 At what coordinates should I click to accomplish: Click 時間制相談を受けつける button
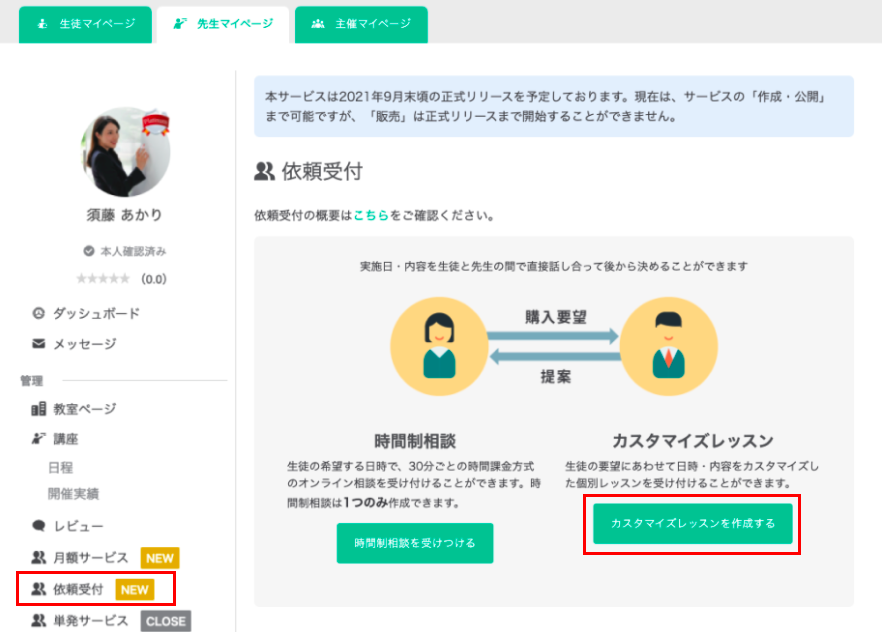(x=415, y=543)
